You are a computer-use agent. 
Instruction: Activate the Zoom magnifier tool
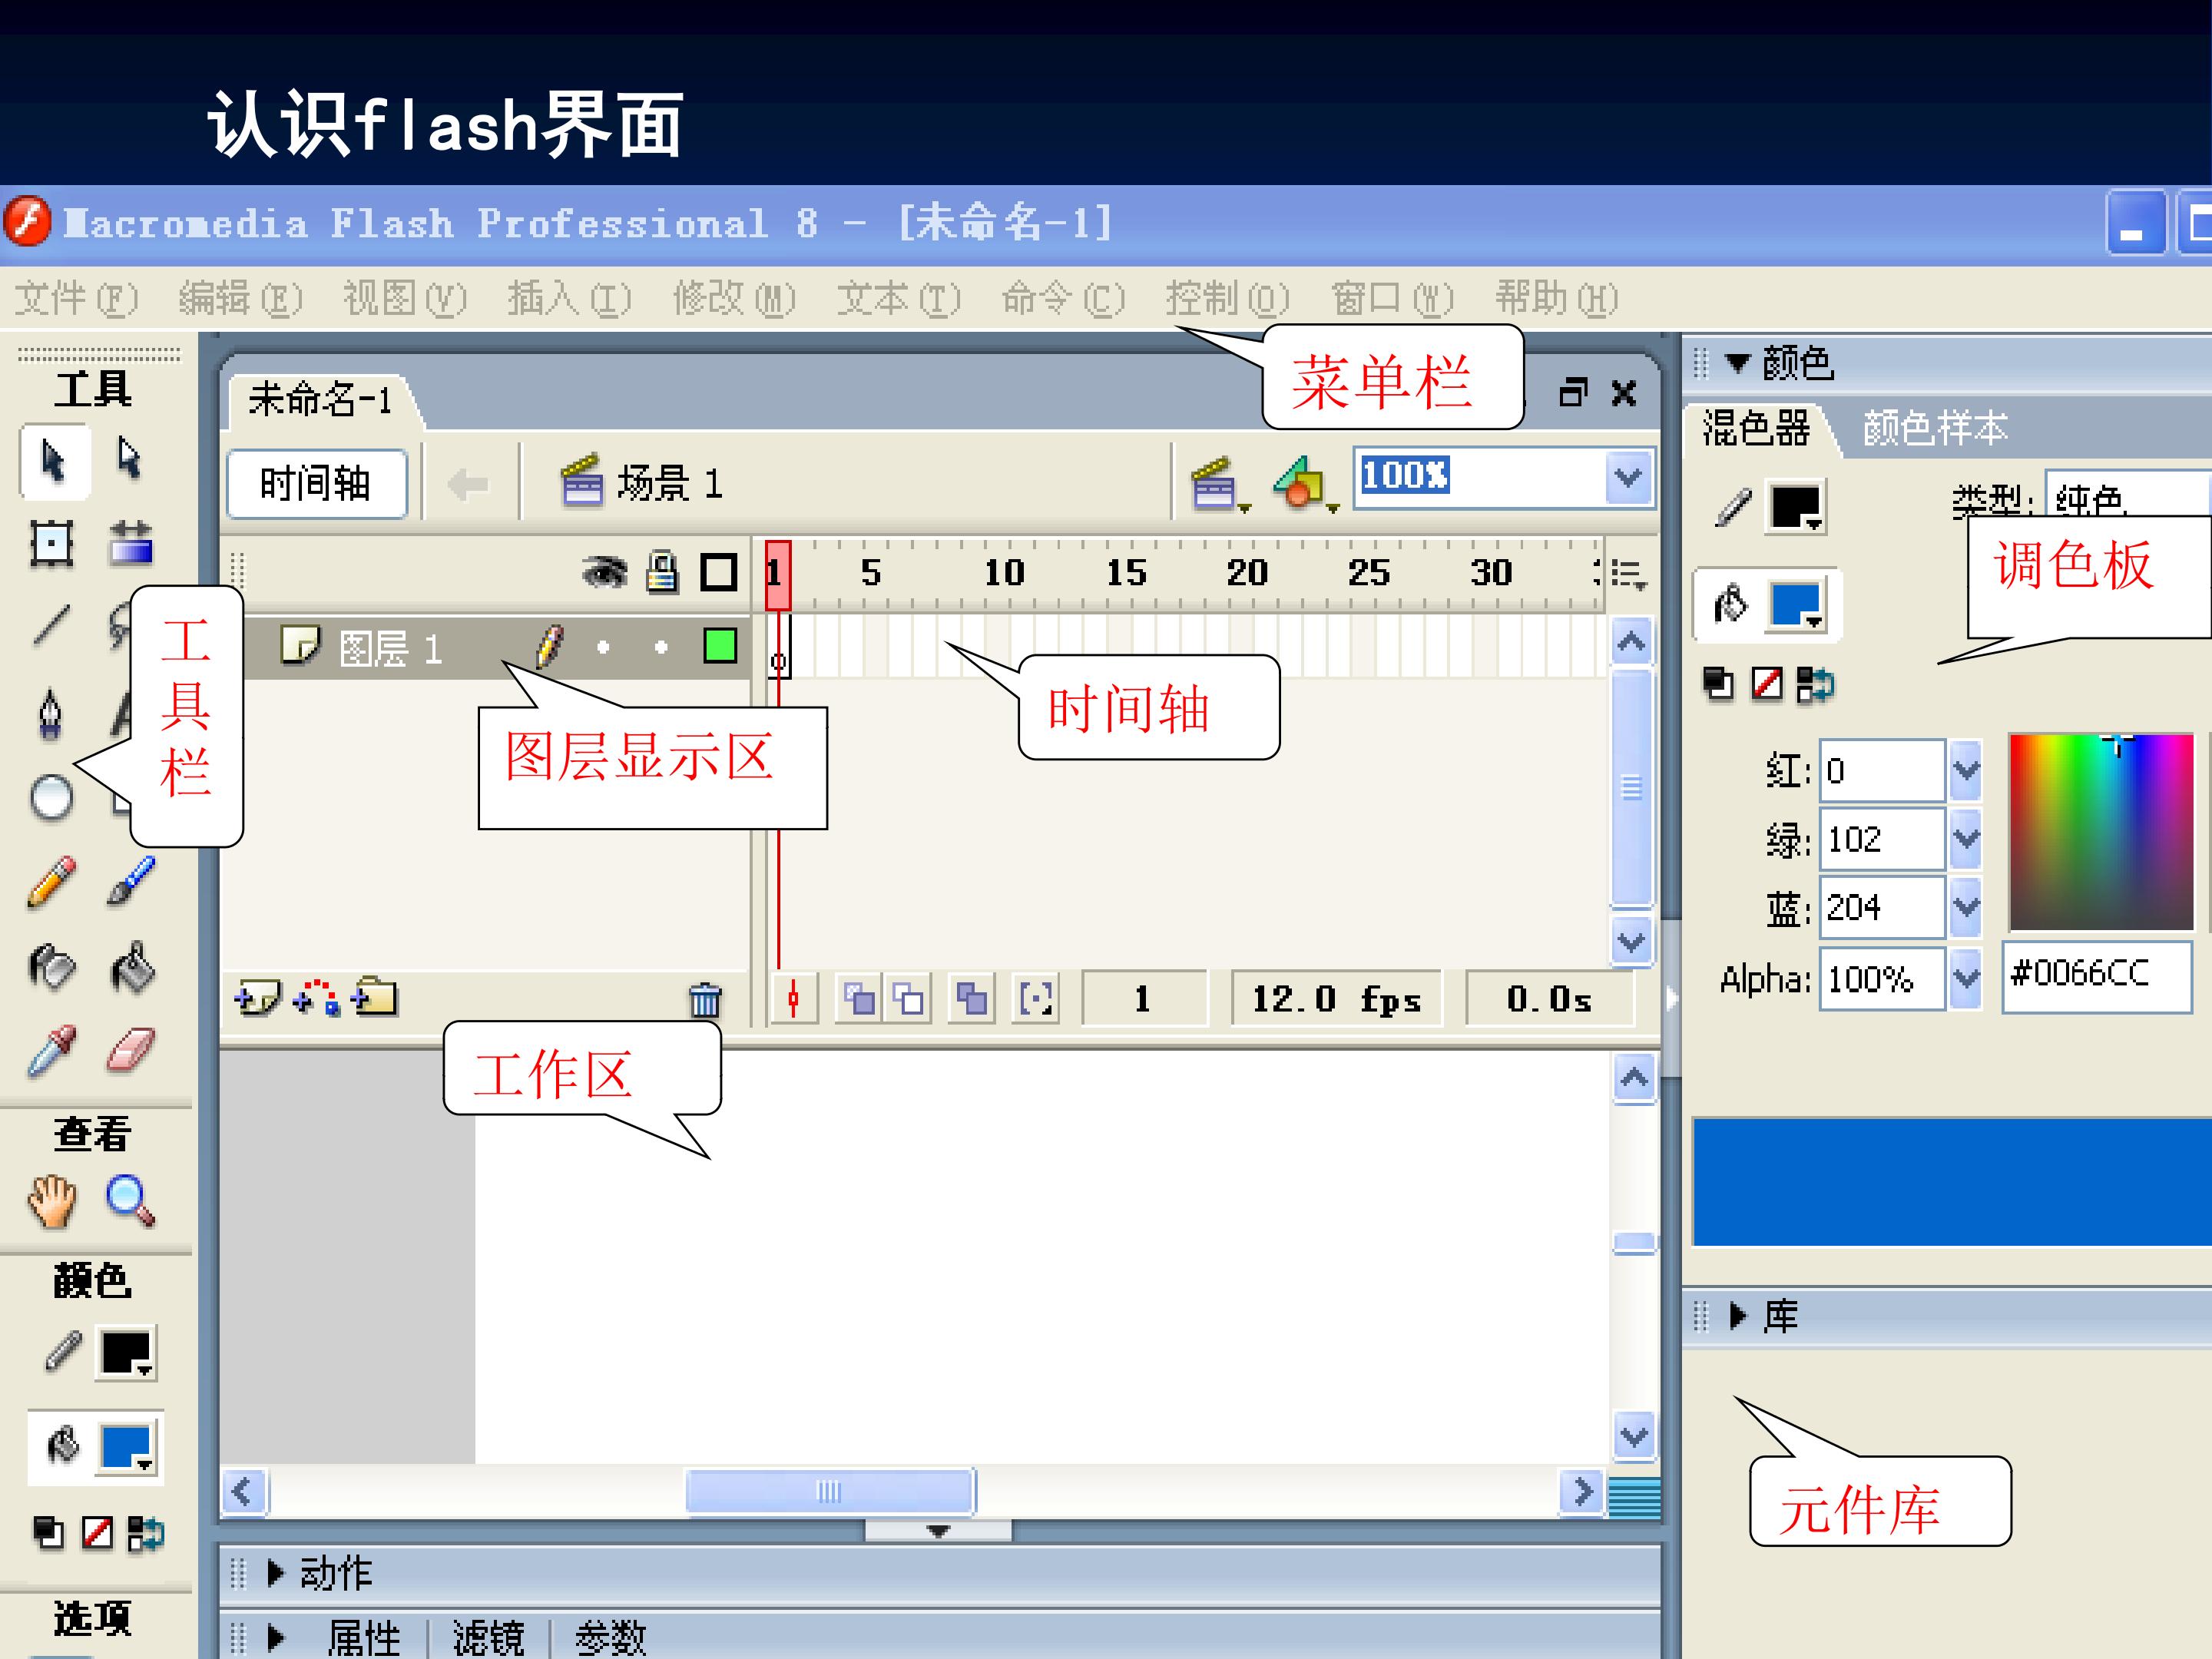point(131,1201)
